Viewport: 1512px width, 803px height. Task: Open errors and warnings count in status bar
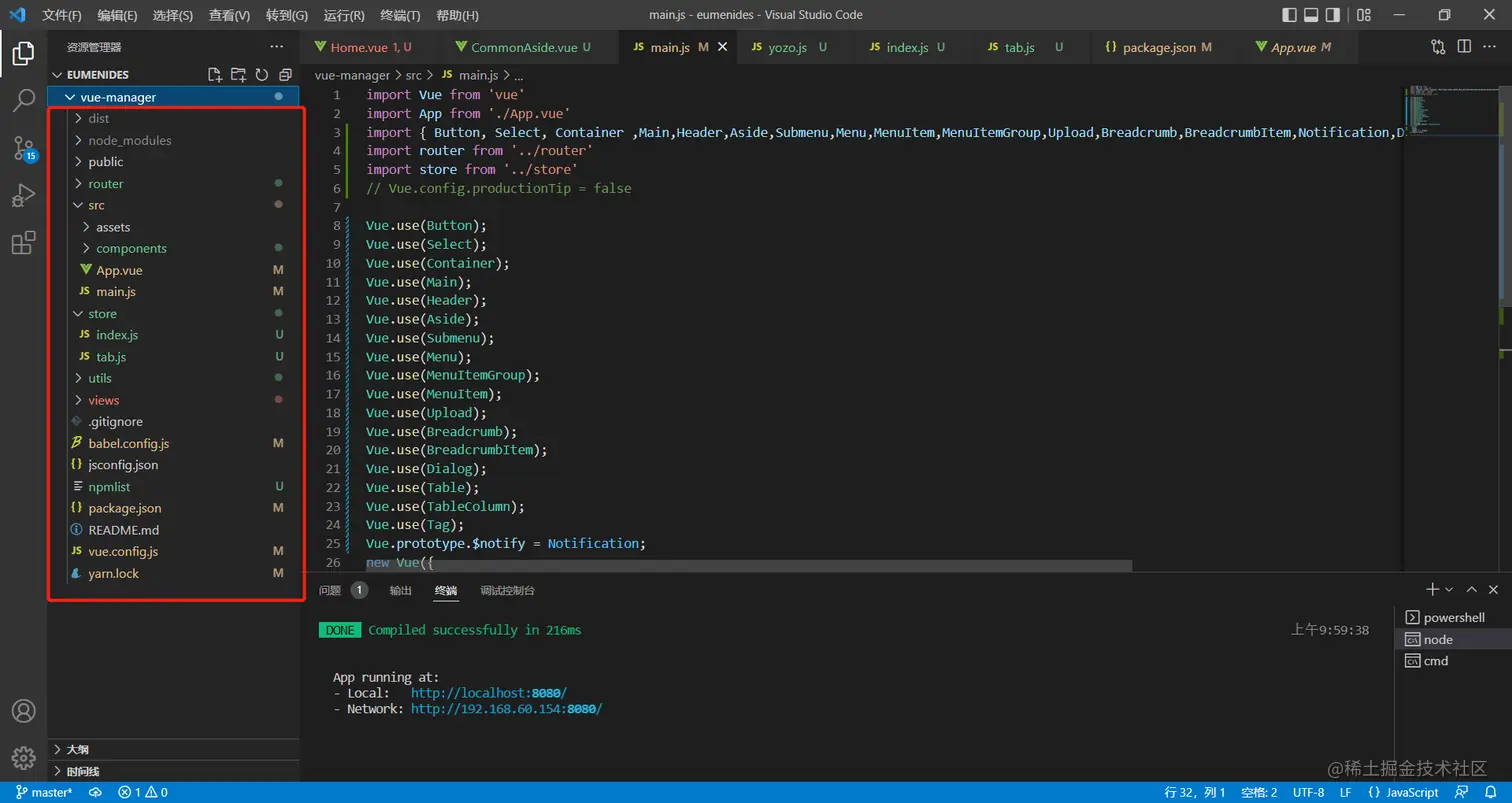coord(143,793)
